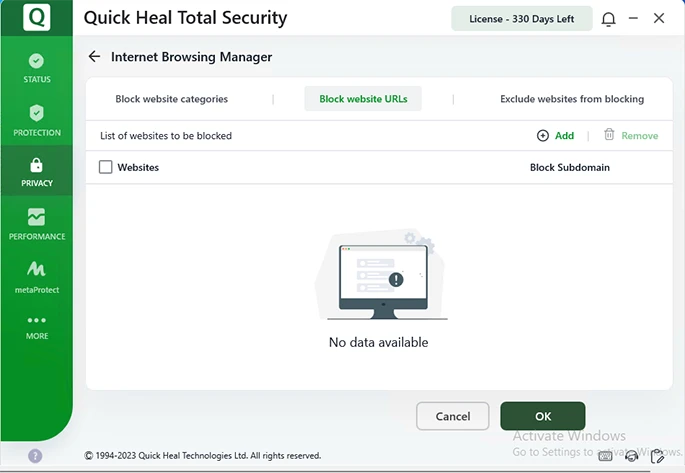Switch to Block website categories tab
This screenshot has height=473, width=685.
pos(172,99)
